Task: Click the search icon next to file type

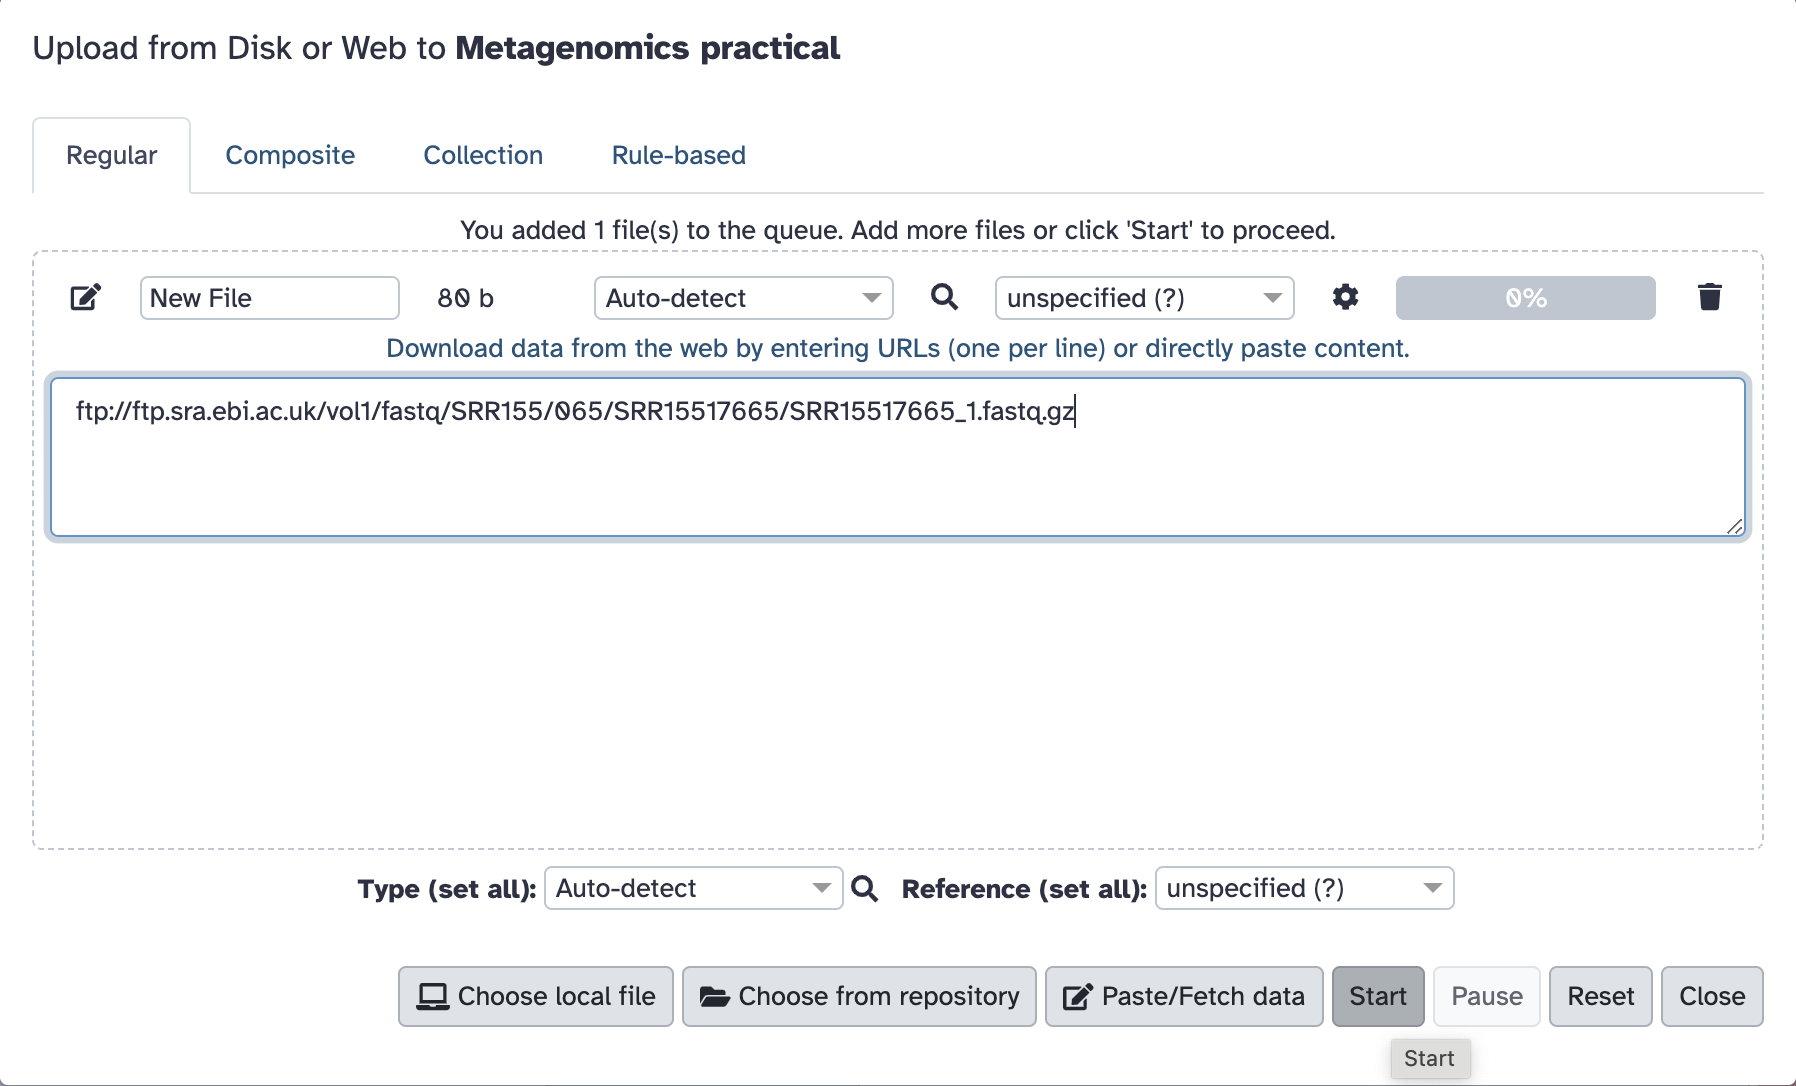Action: [944, 297]
